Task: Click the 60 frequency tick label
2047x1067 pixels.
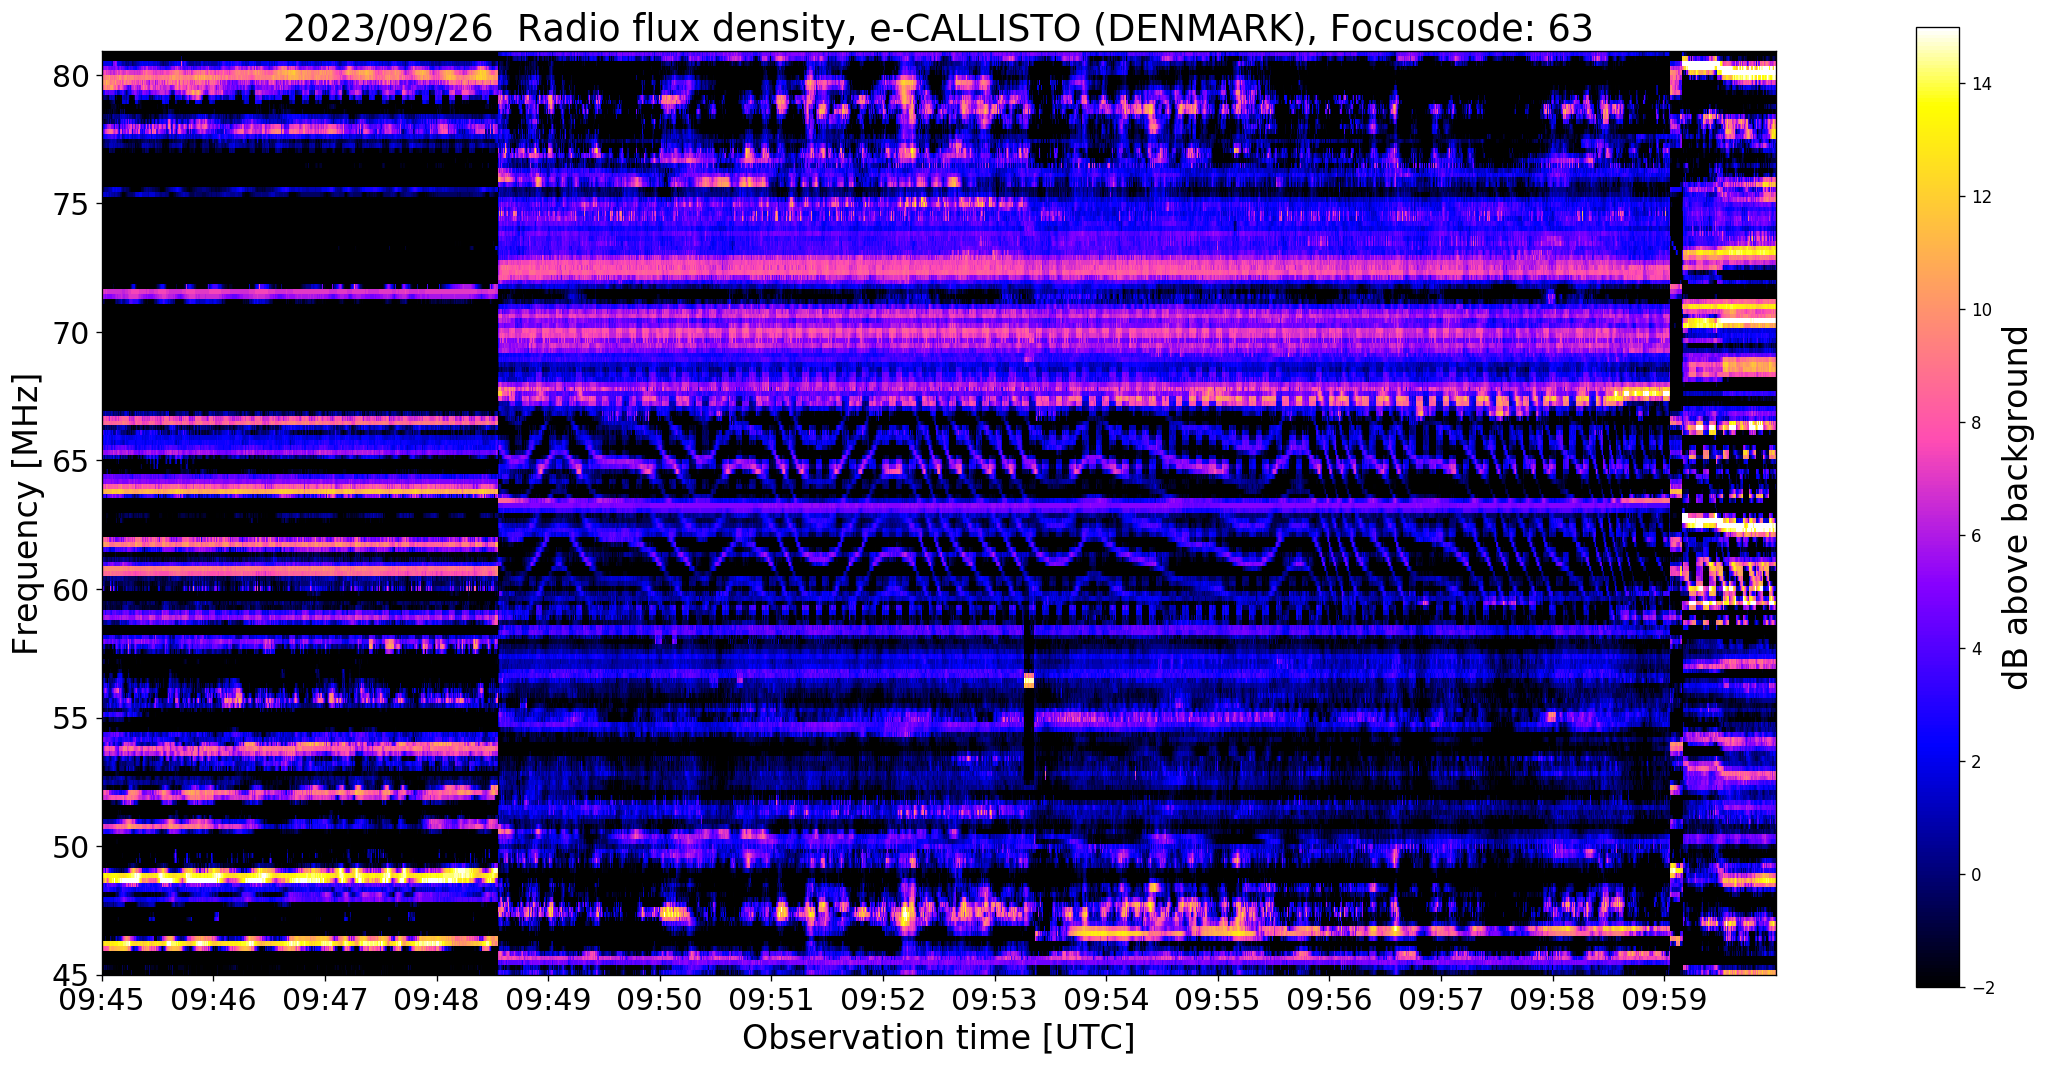Action: click(x=72, y=590)
